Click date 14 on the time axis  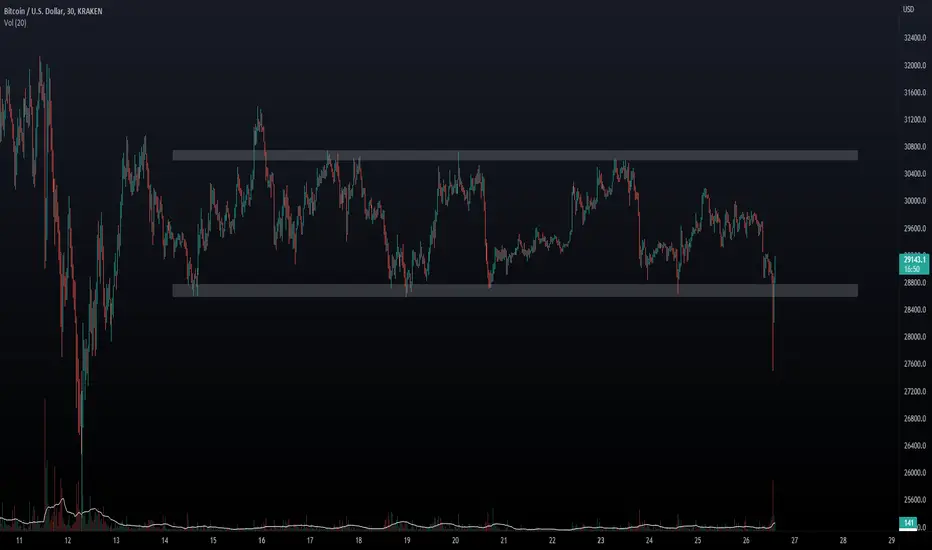(x=165, y=540)
